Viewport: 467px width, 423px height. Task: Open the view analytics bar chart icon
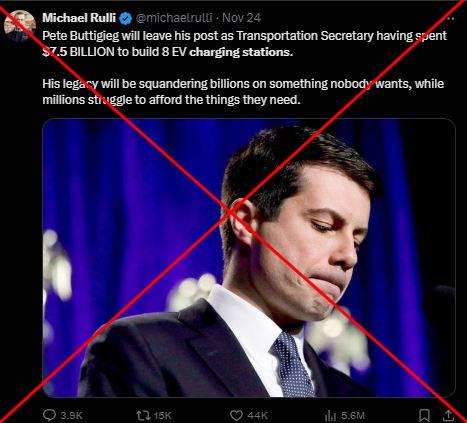coord(330,416)
